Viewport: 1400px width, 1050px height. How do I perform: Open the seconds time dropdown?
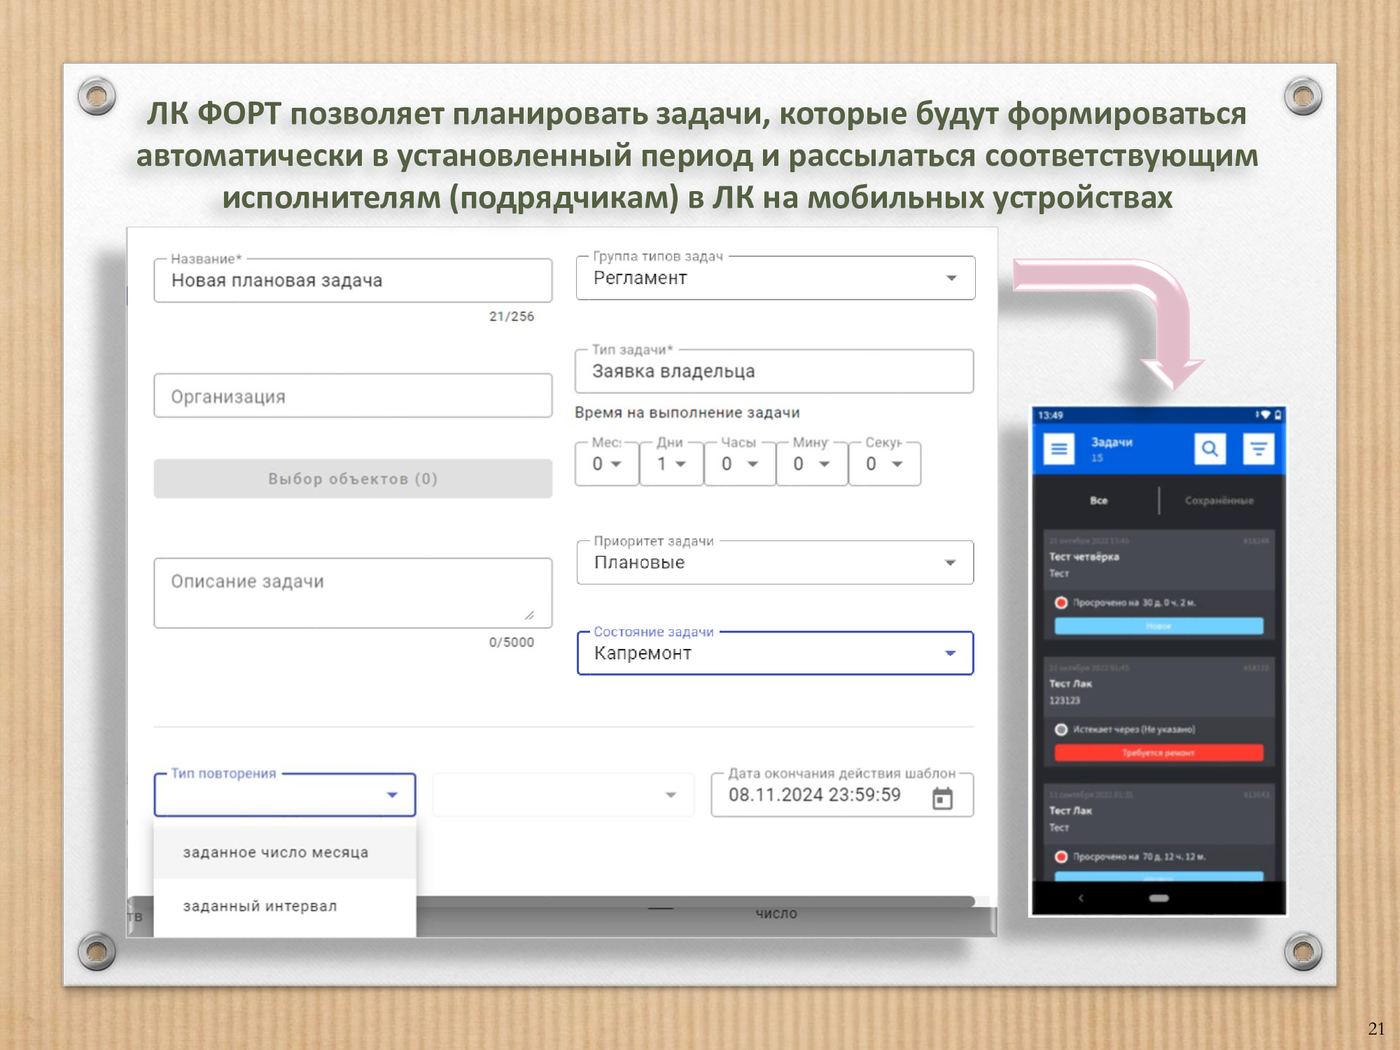(x=884, y=464)
